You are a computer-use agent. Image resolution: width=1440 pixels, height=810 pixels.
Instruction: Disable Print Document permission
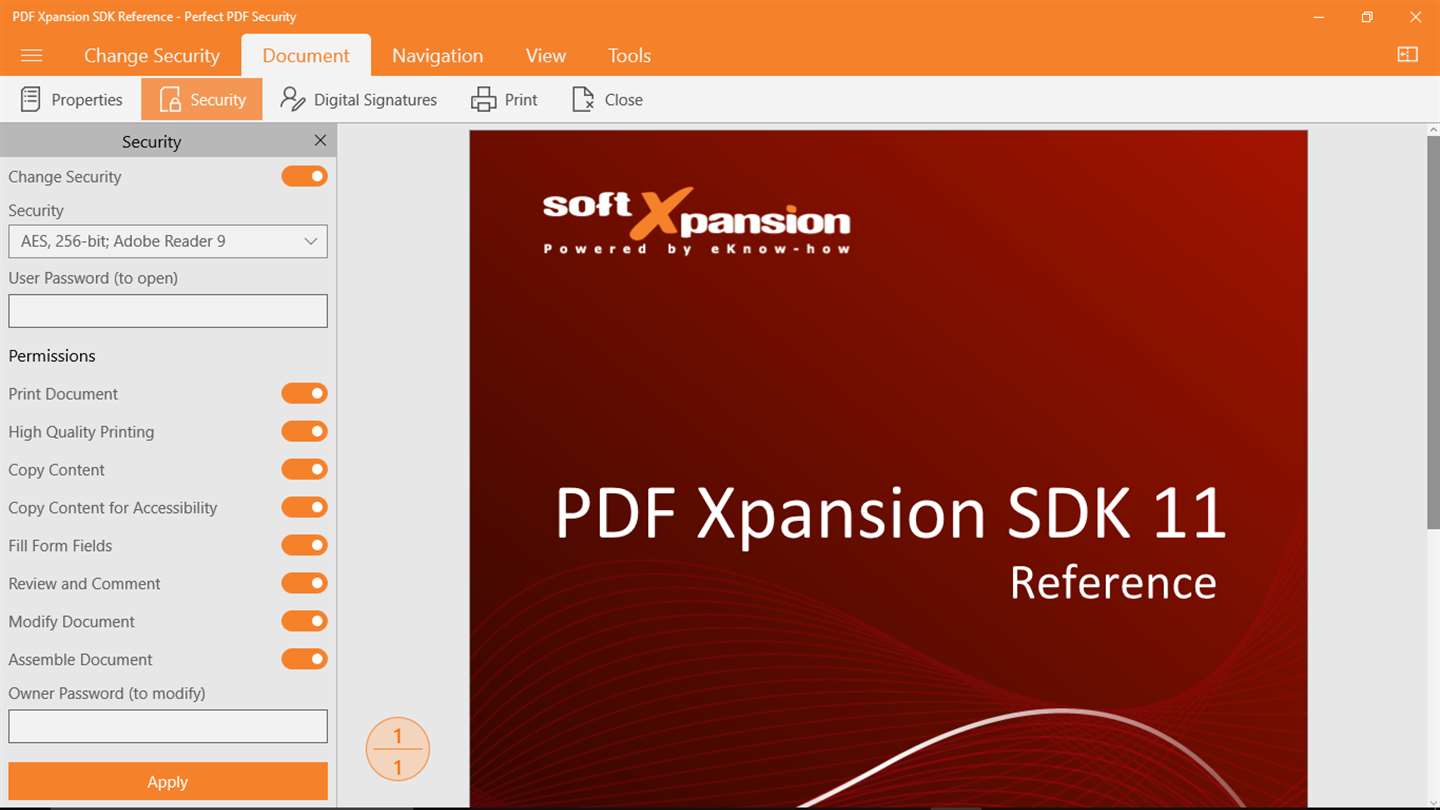tap(304, 394)
